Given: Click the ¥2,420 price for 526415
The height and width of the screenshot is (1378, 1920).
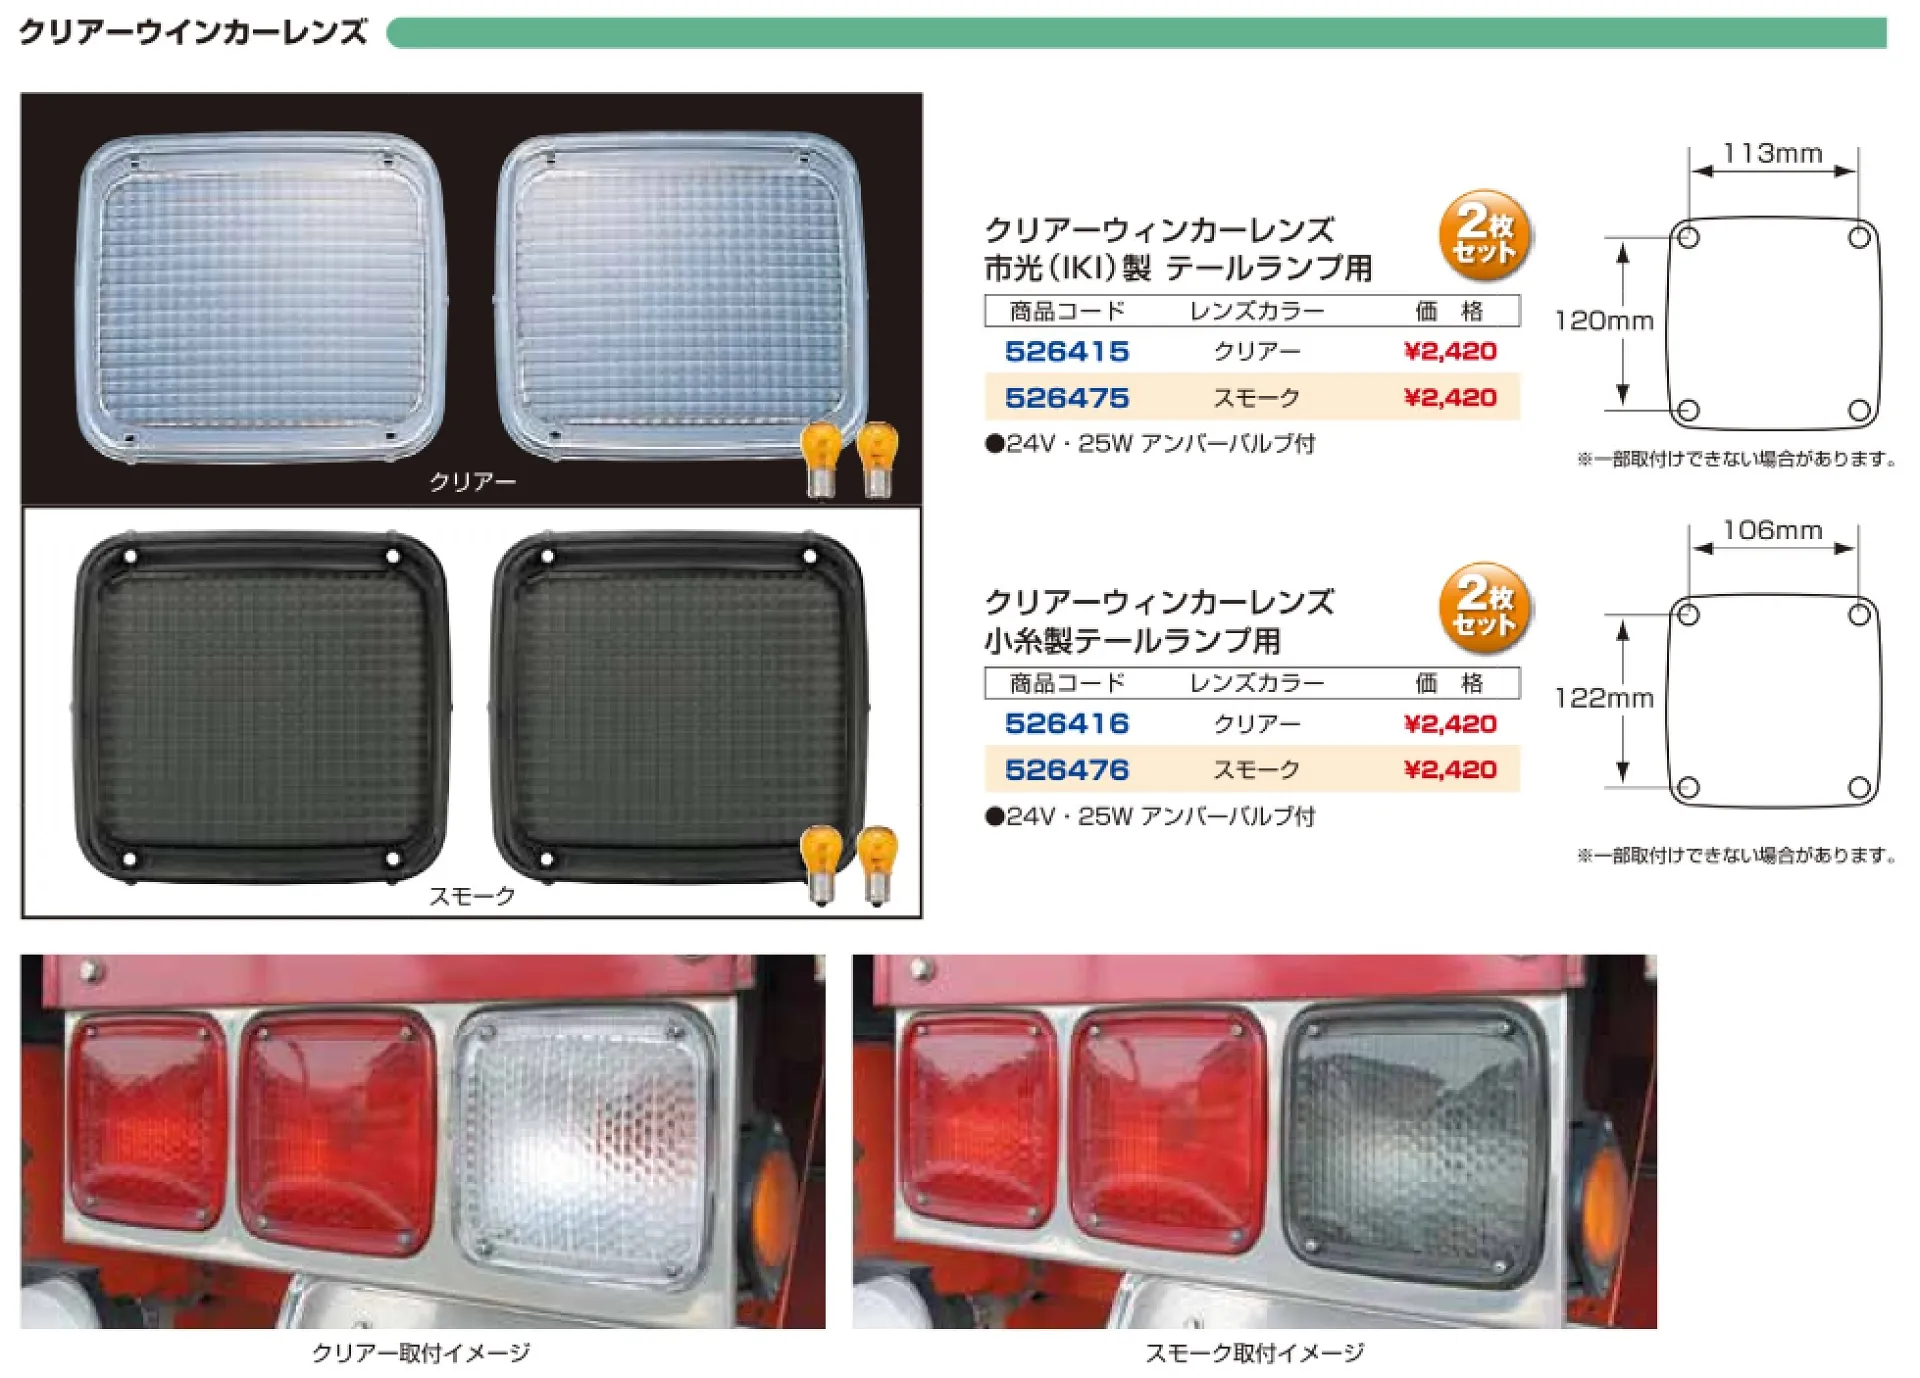Looking at the screenshot, I should 1450,351.
